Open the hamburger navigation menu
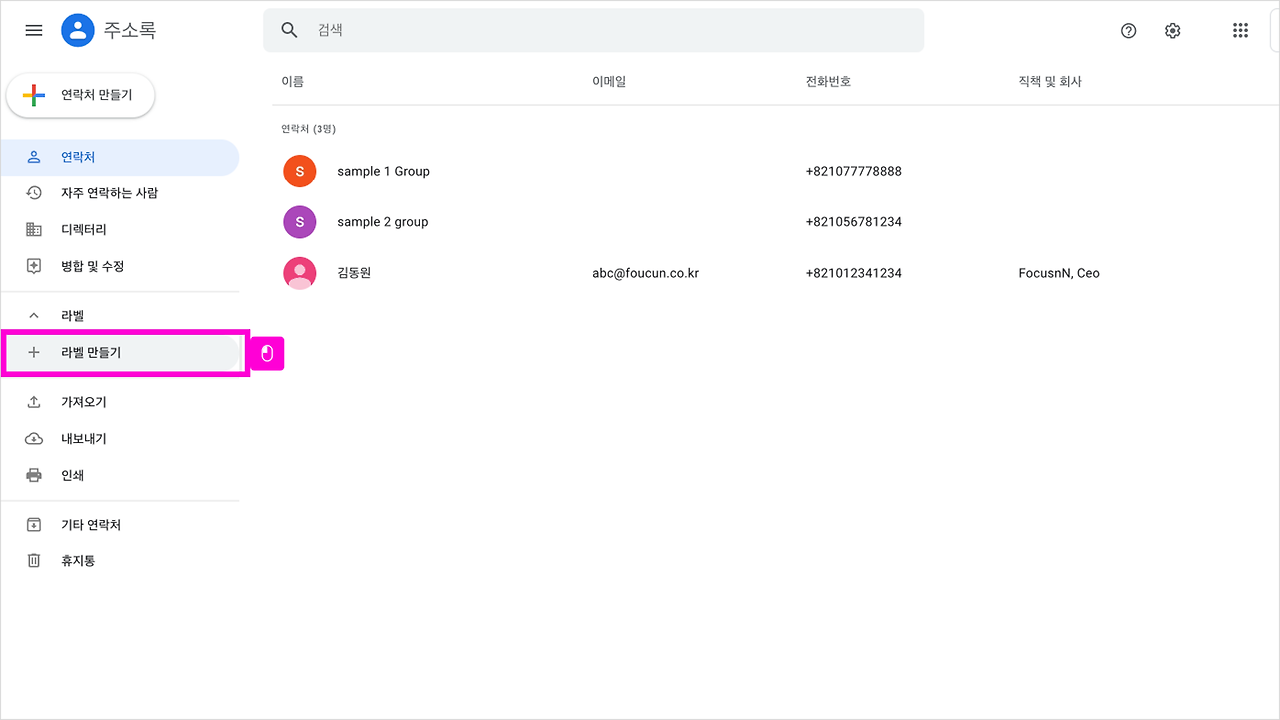This screenshot has width=1280, height=720. coord(33,30)
